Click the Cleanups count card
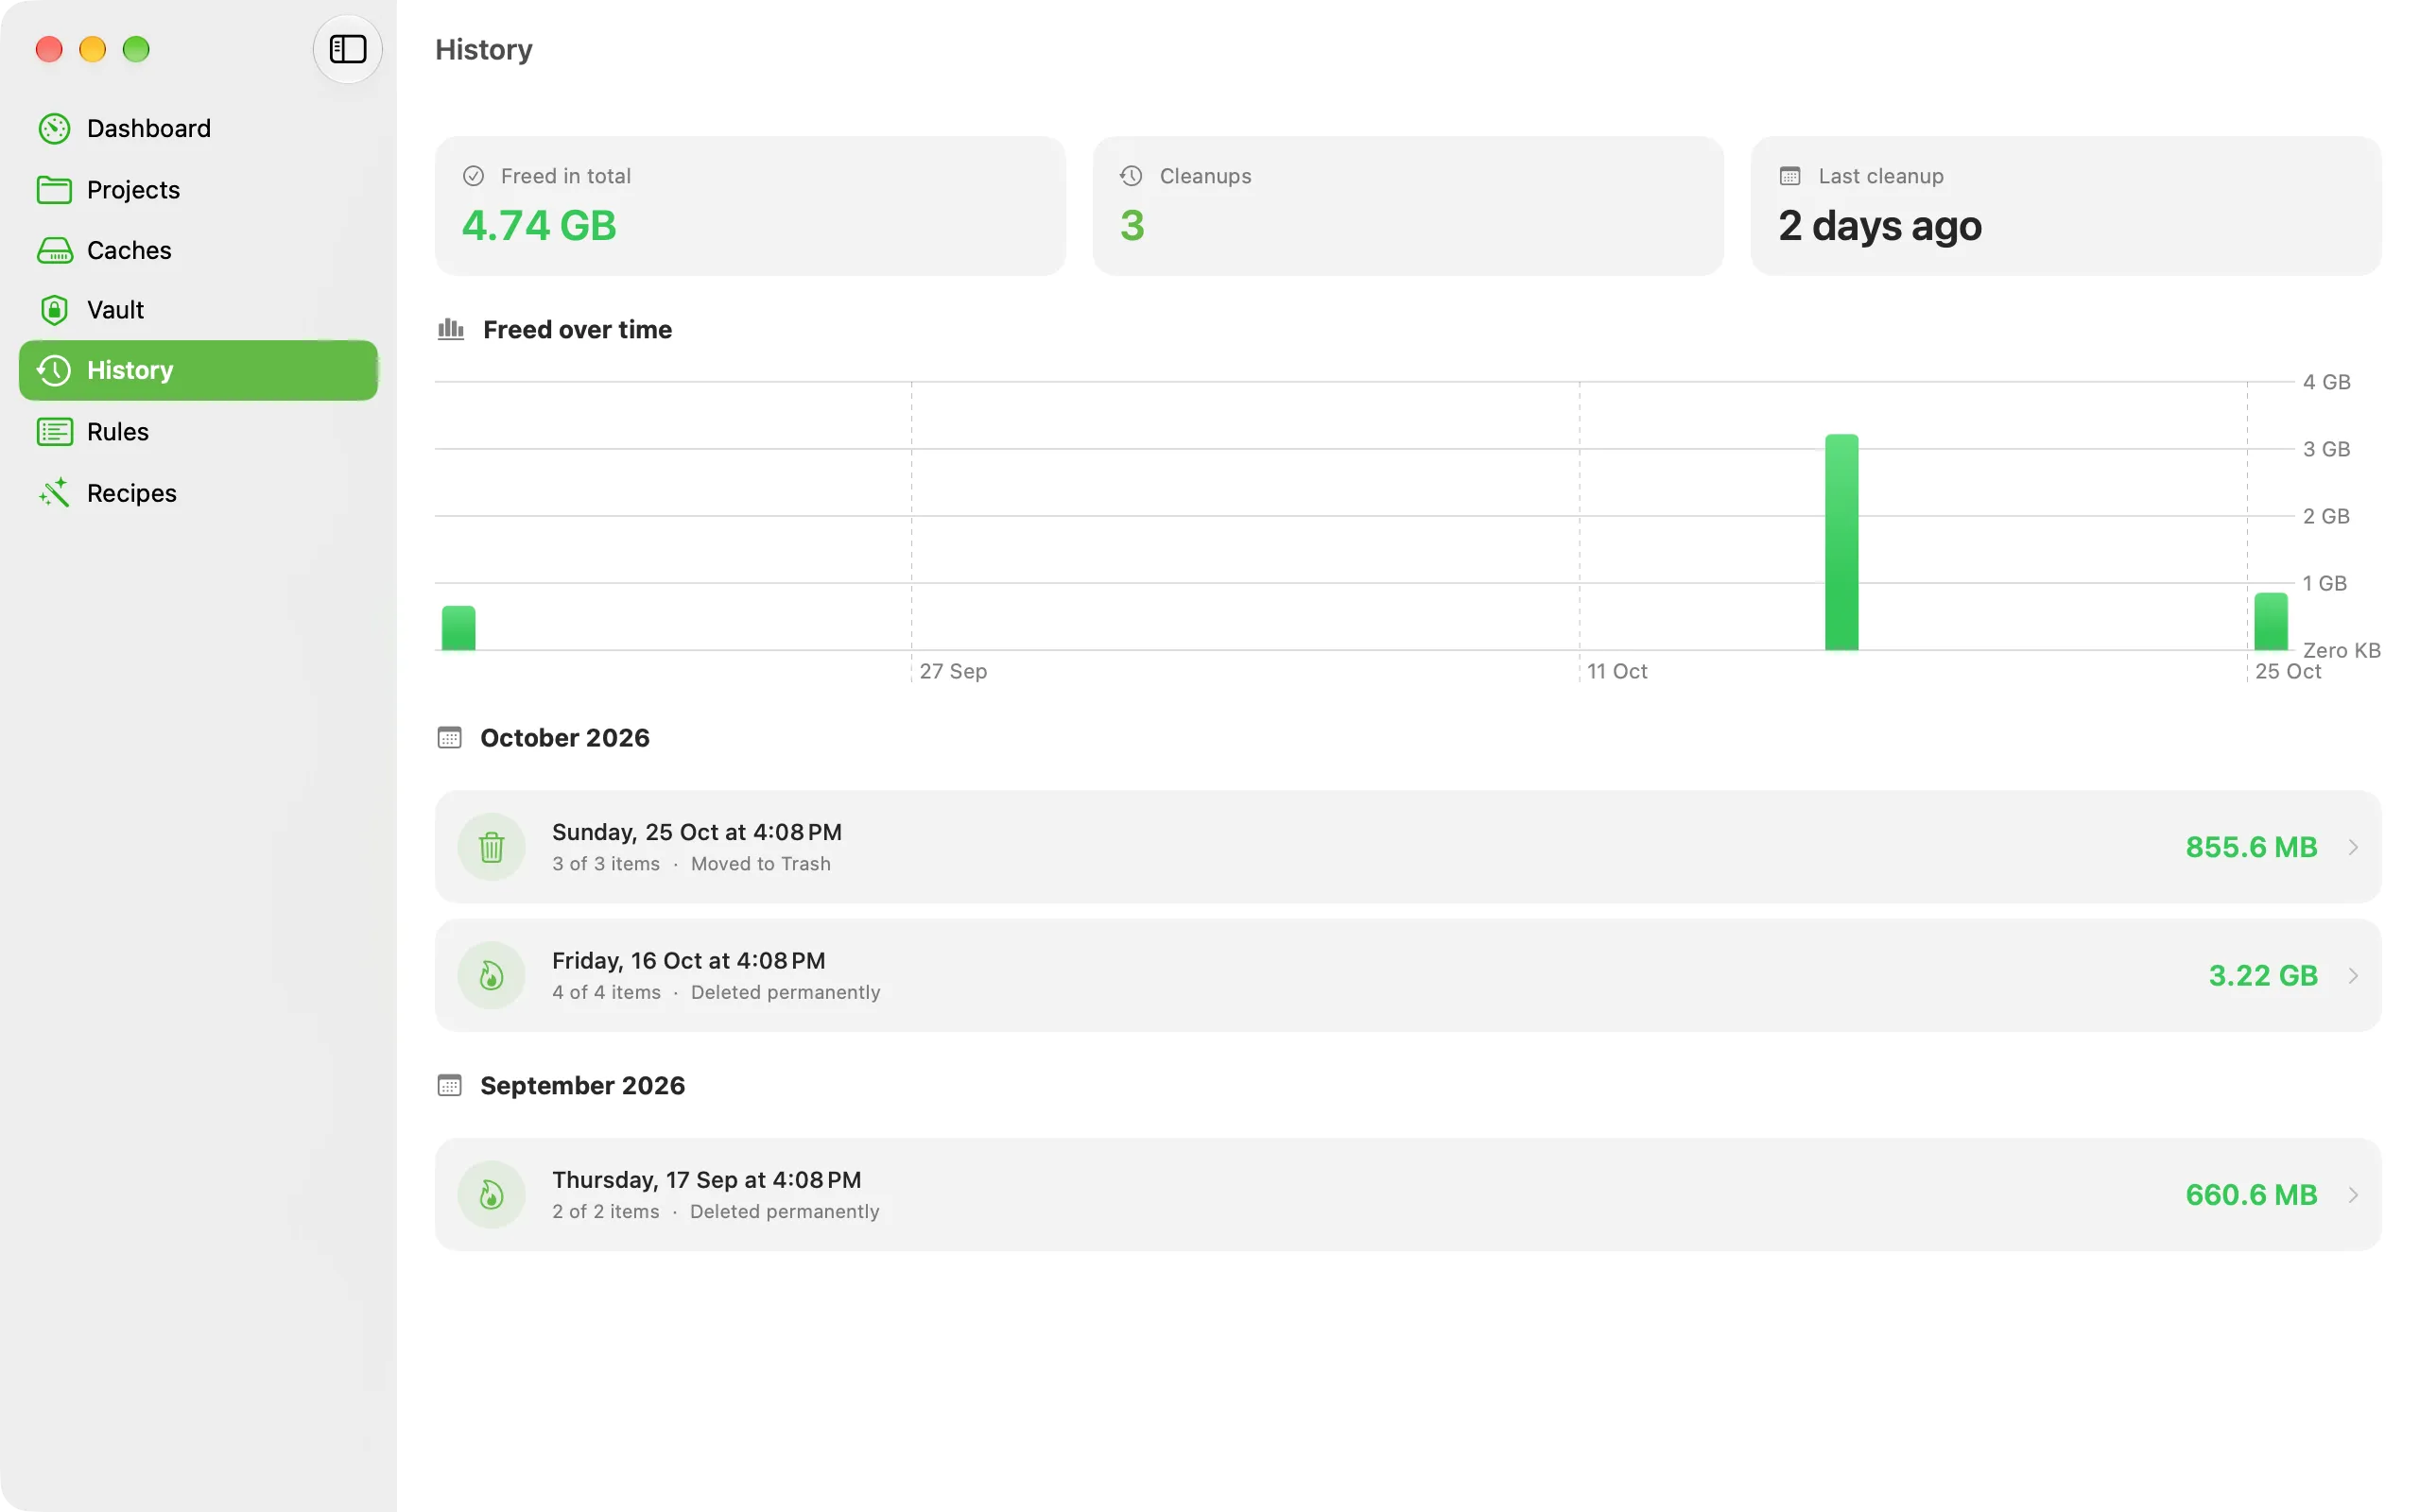The height and width of the screenshot is (1512, 2420). click(x=1407, y=206)
